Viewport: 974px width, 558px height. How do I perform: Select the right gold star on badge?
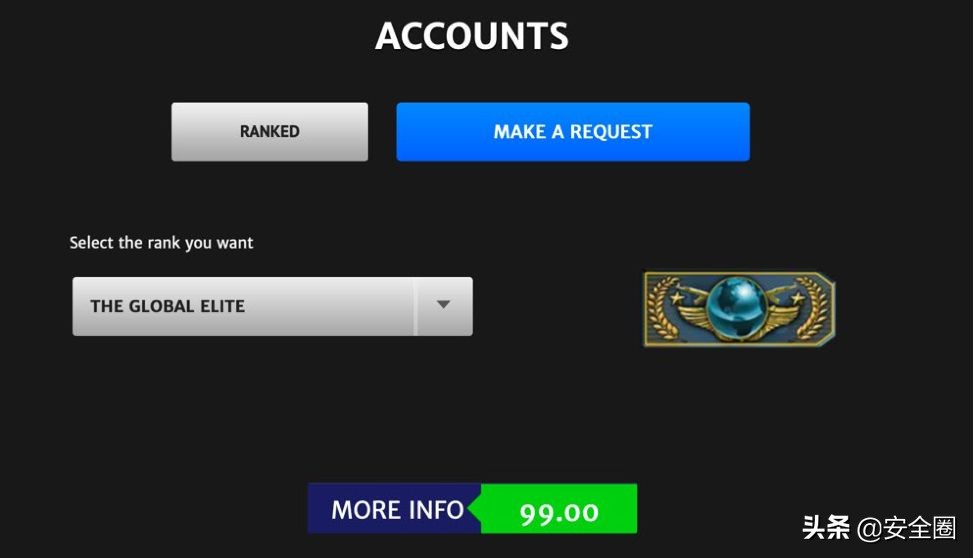(x=798, y=298)
